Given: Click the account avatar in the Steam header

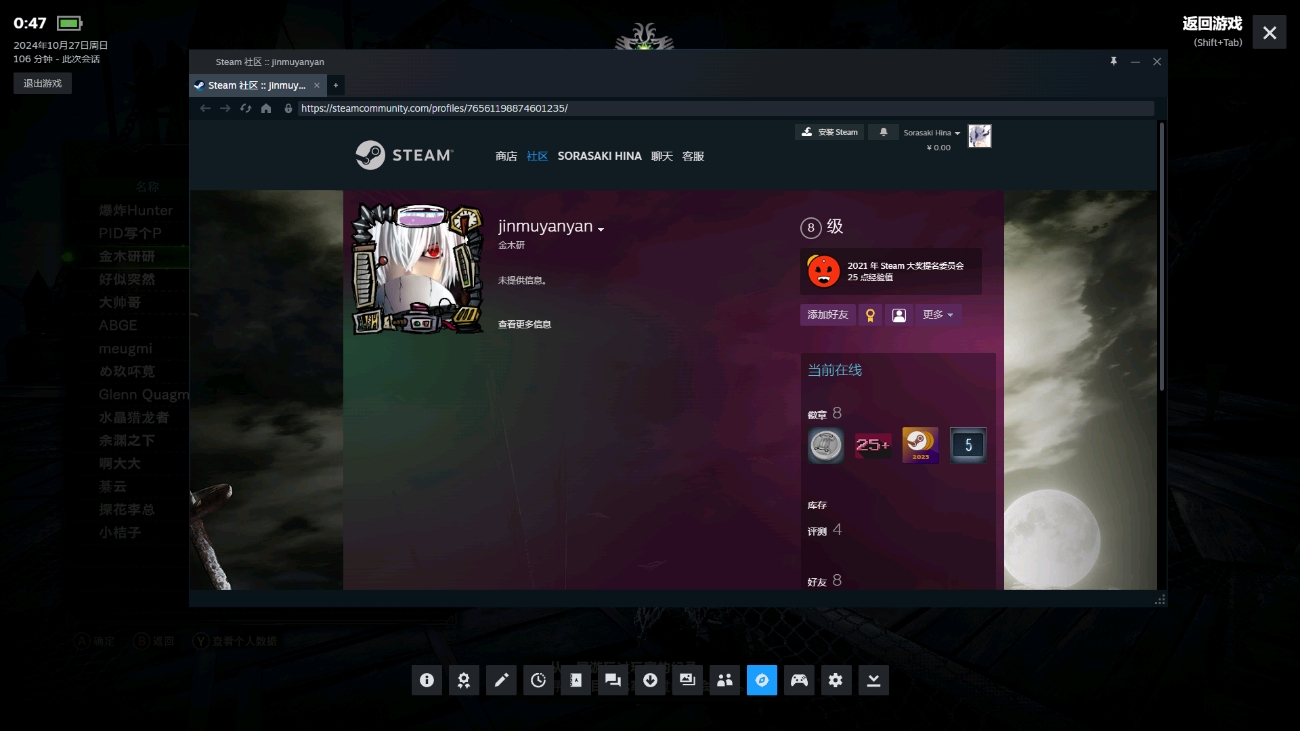Looking at the screenshot, I should click(x=980, y=136).
